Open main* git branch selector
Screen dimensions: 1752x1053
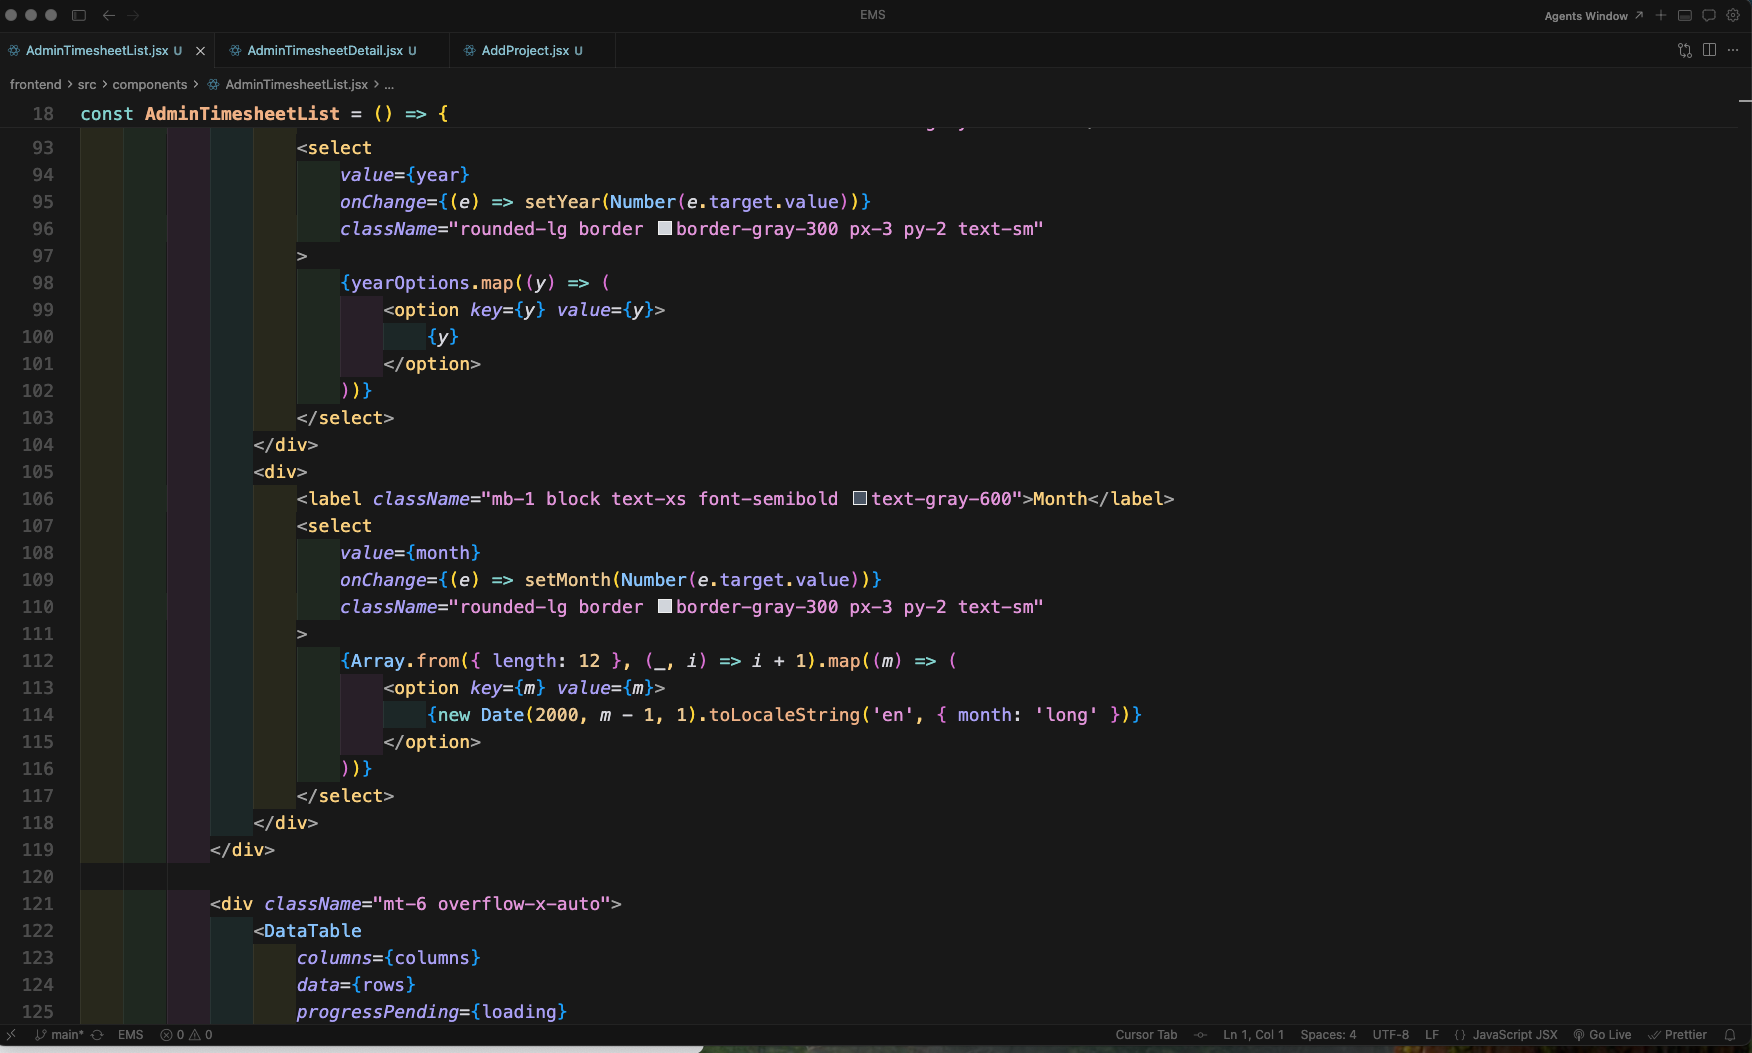59,1035
